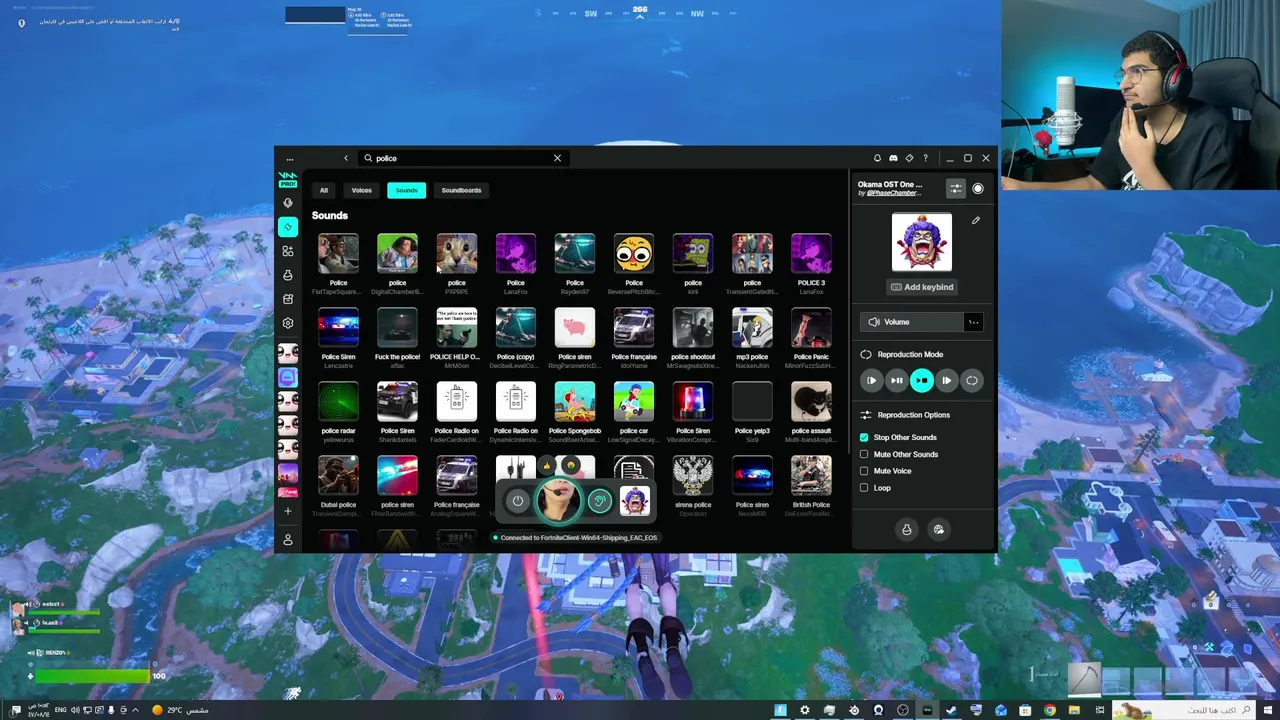
Task: Open the community voices sidebar icon
Action: tap(288, 251)
